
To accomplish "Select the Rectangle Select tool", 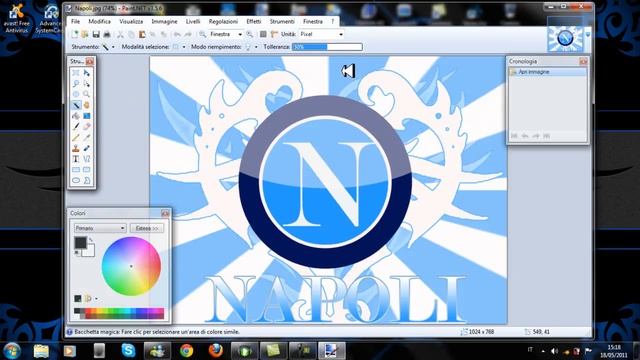I will click(x=76, y=73).
